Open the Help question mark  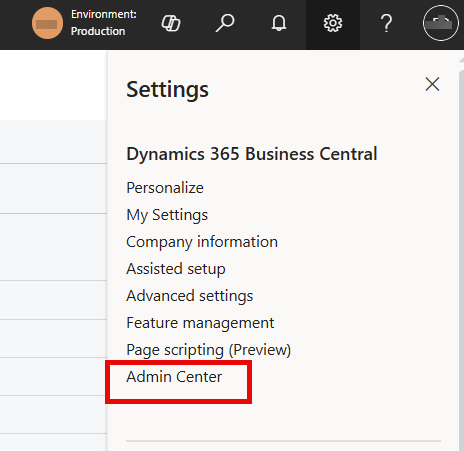386,23
